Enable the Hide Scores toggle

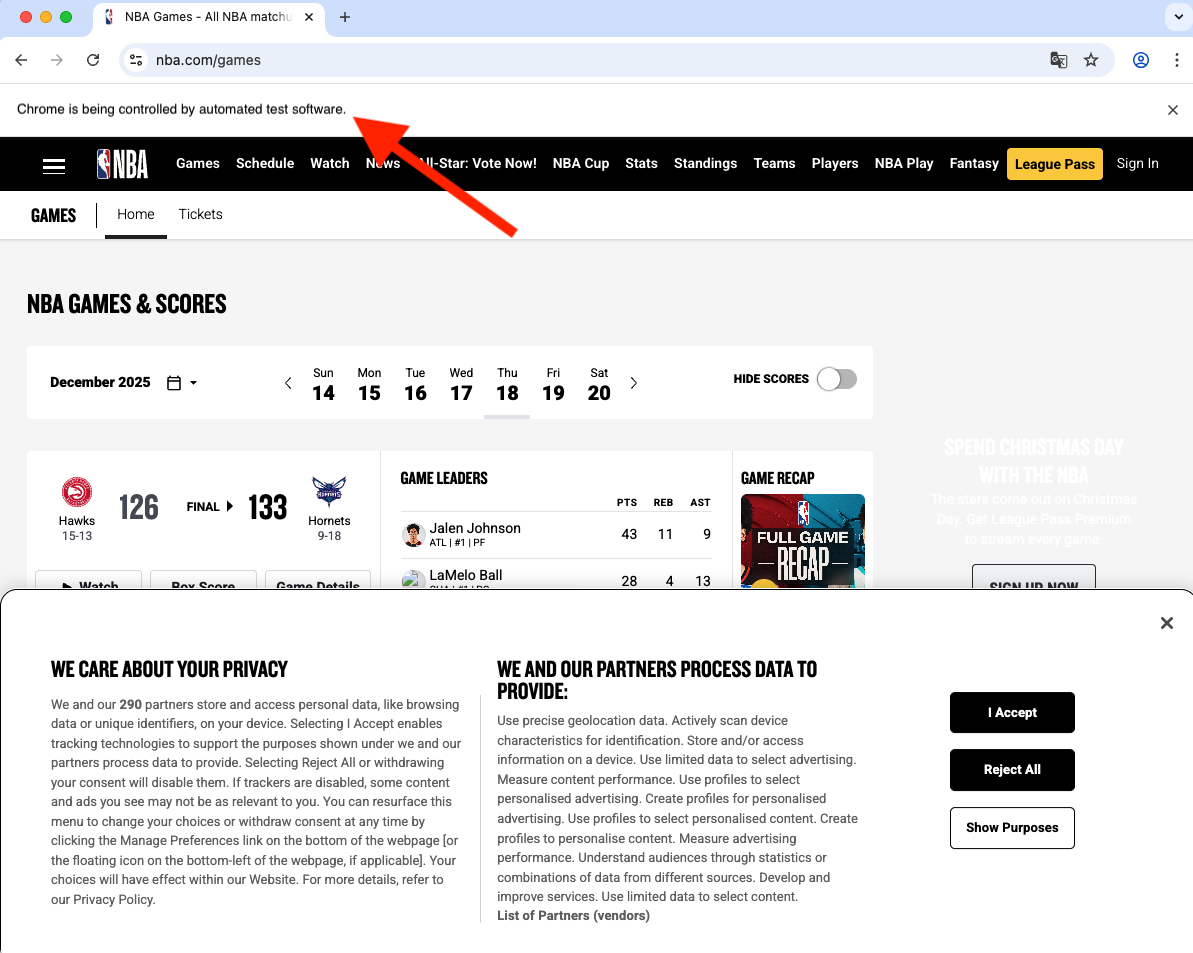point(837,379)
